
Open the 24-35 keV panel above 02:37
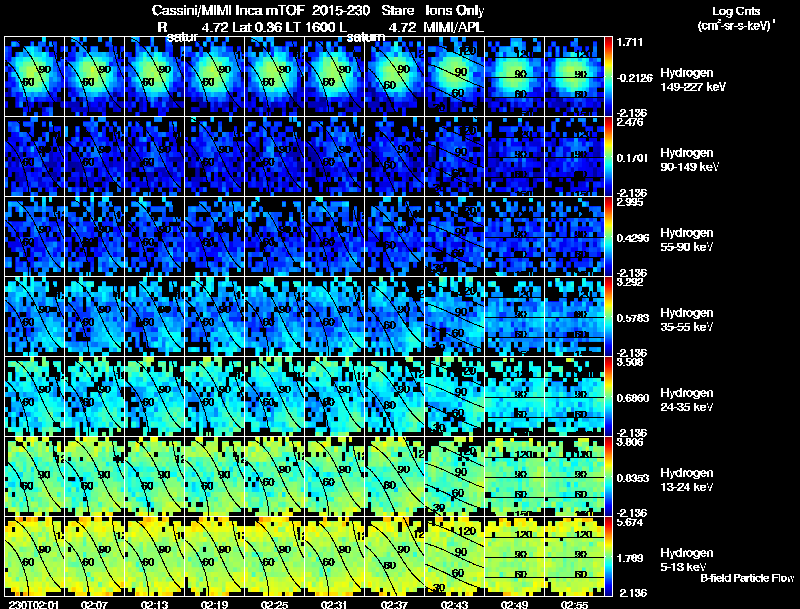tap(394, 397)
